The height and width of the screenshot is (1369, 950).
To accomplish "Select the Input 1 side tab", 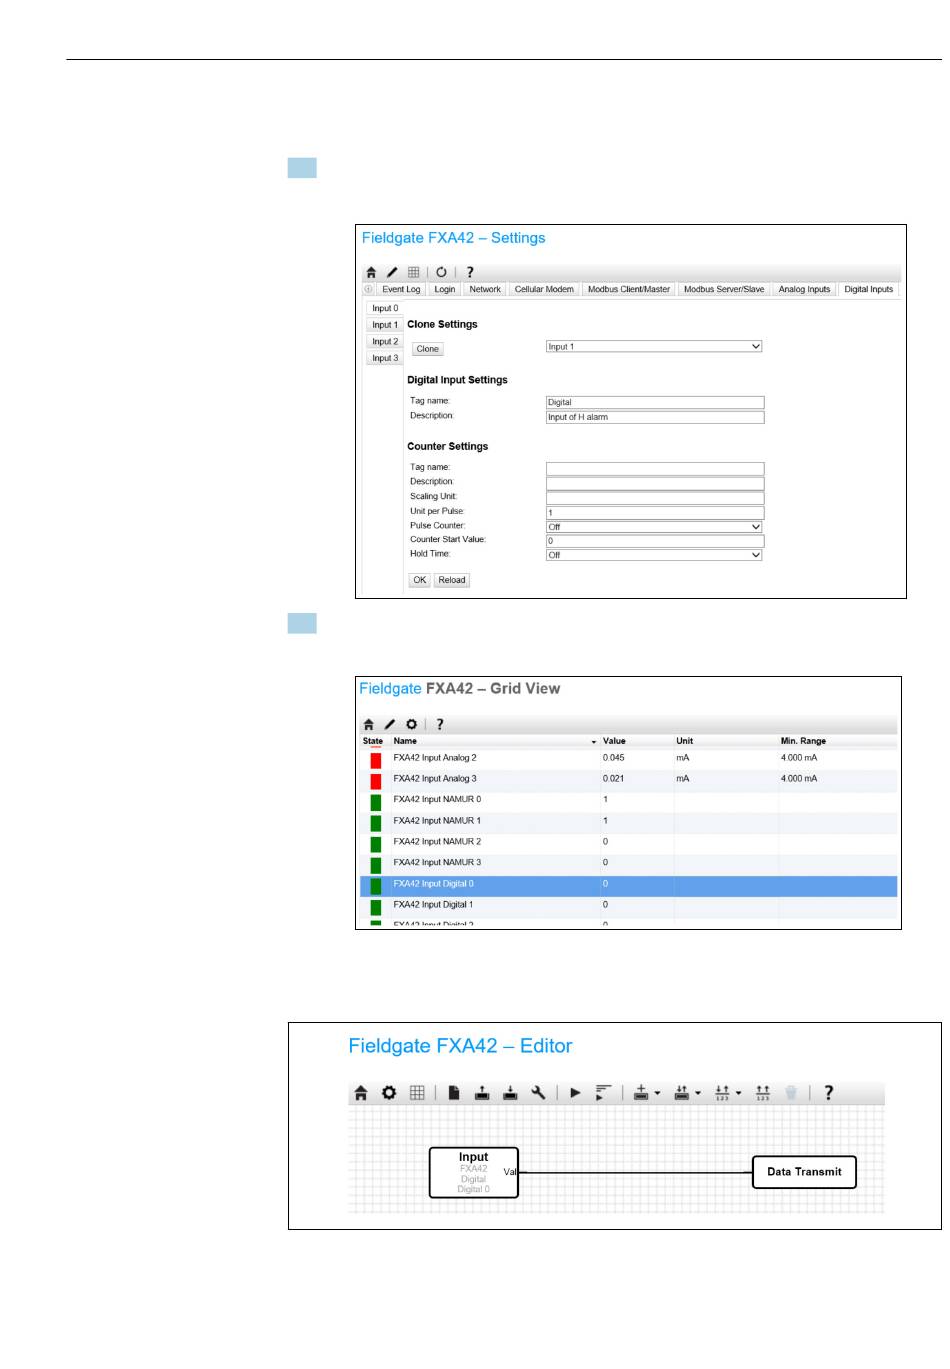I will [x=385, y=325].
